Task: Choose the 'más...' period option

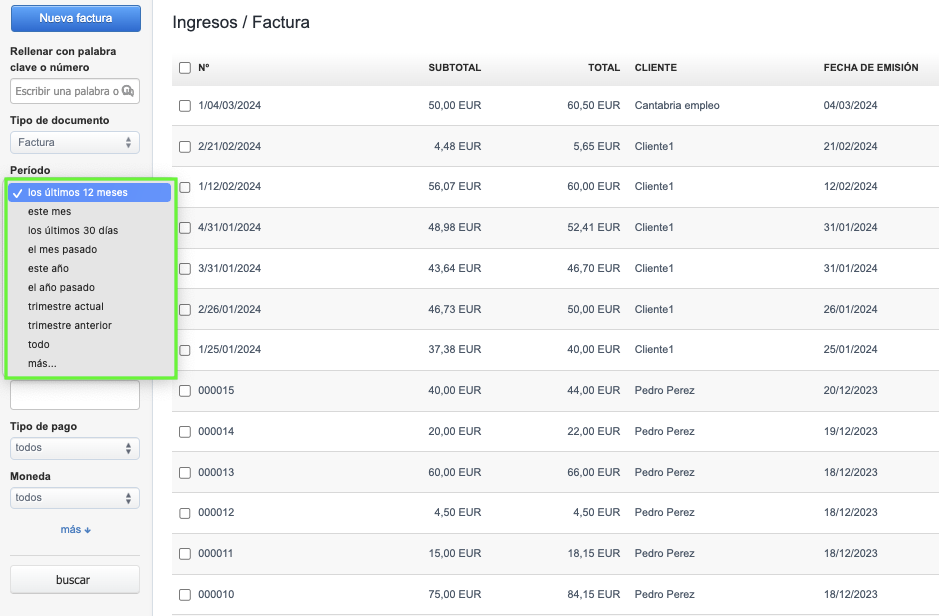Action: [42, 364]
